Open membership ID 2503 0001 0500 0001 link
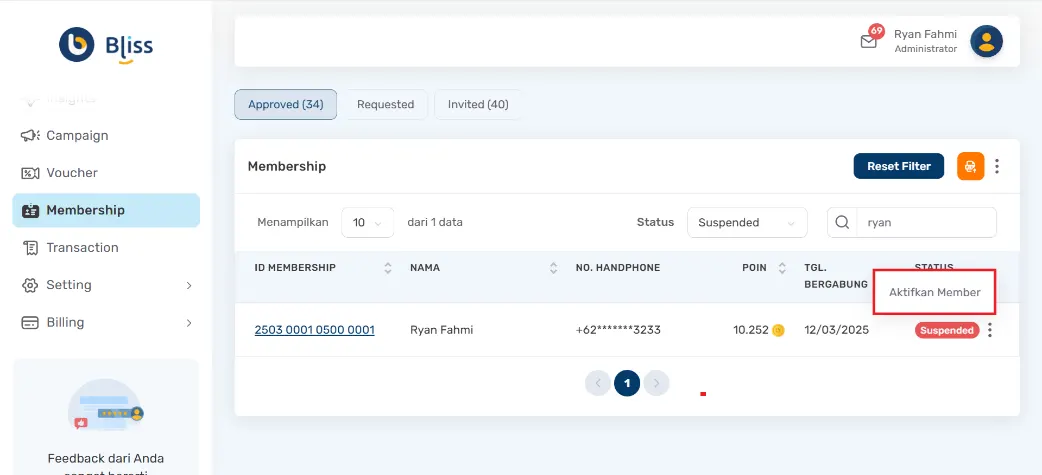1042x475 pixels. [x=314, y=330]
